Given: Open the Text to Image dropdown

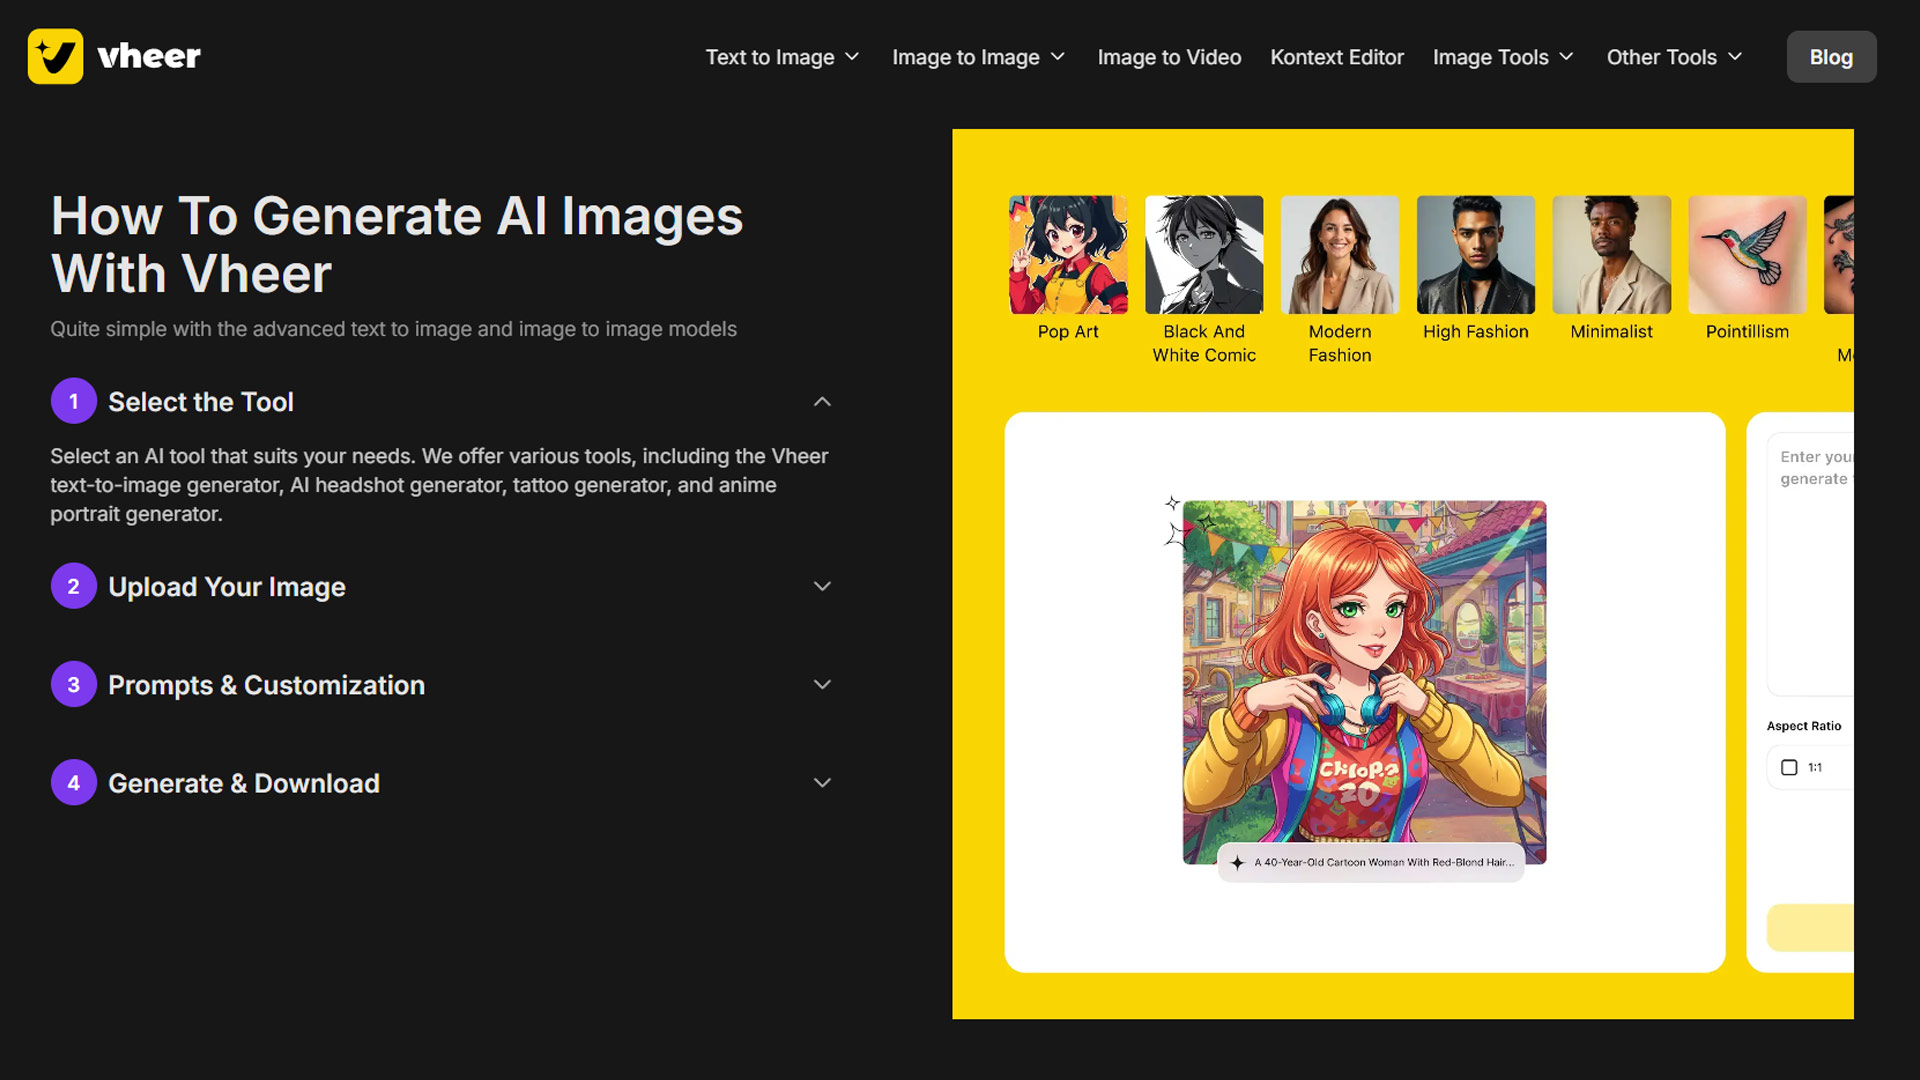Looking at the screenshot, I should point(781,57).
